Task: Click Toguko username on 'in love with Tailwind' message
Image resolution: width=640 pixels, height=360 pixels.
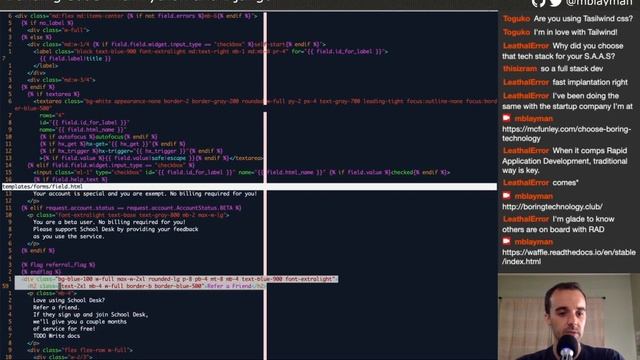Action: pyautogui.click(x=516, y=32)
